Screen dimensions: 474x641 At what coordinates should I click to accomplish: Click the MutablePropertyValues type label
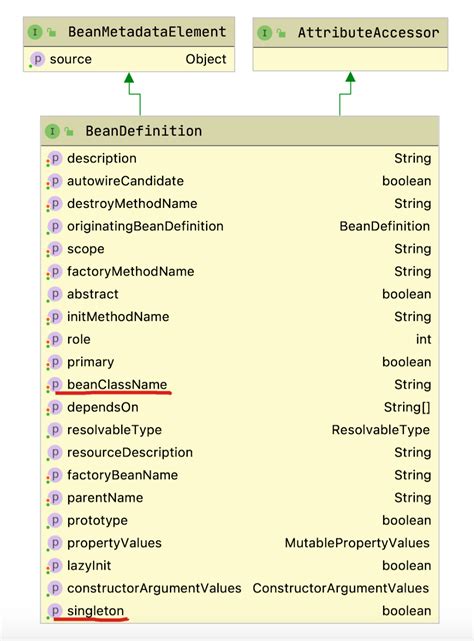[357, 543]
